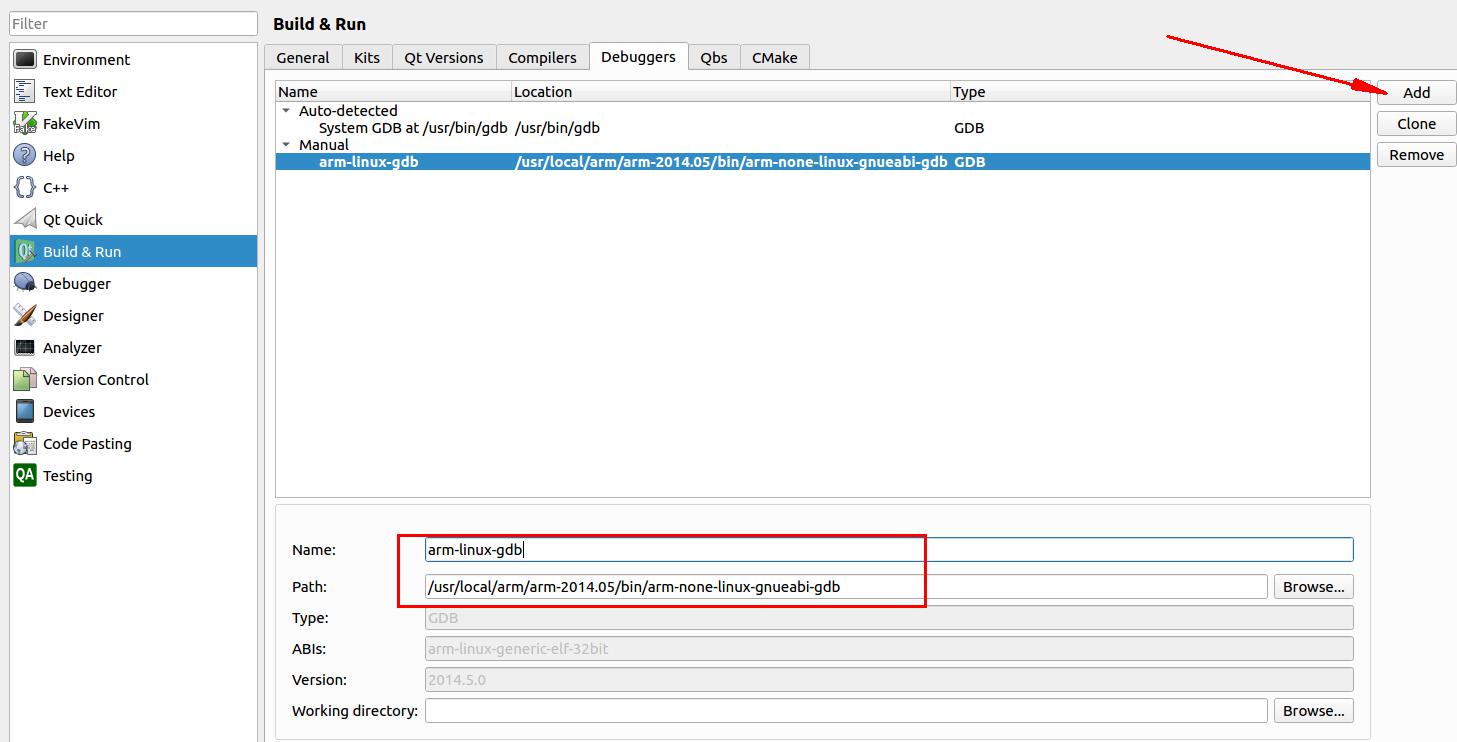Open Debugger settings bug icon
This screenshot has height=742, width=1457.
(x=25, y=284)
